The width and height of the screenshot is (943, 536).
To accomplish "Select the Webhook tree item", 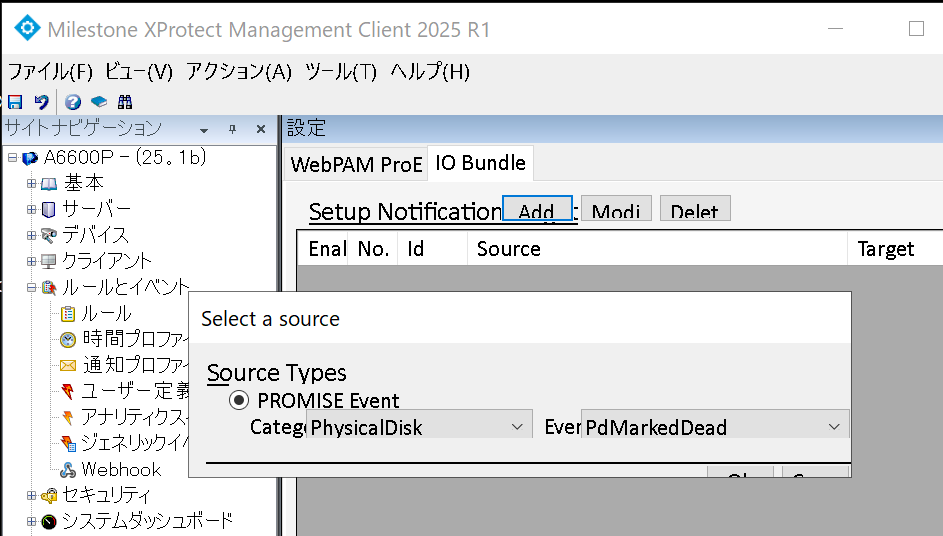I will point(121,469).
